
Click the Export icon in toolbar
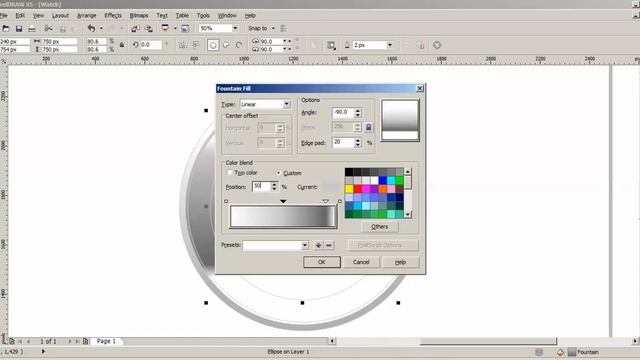tap(149, 29)
